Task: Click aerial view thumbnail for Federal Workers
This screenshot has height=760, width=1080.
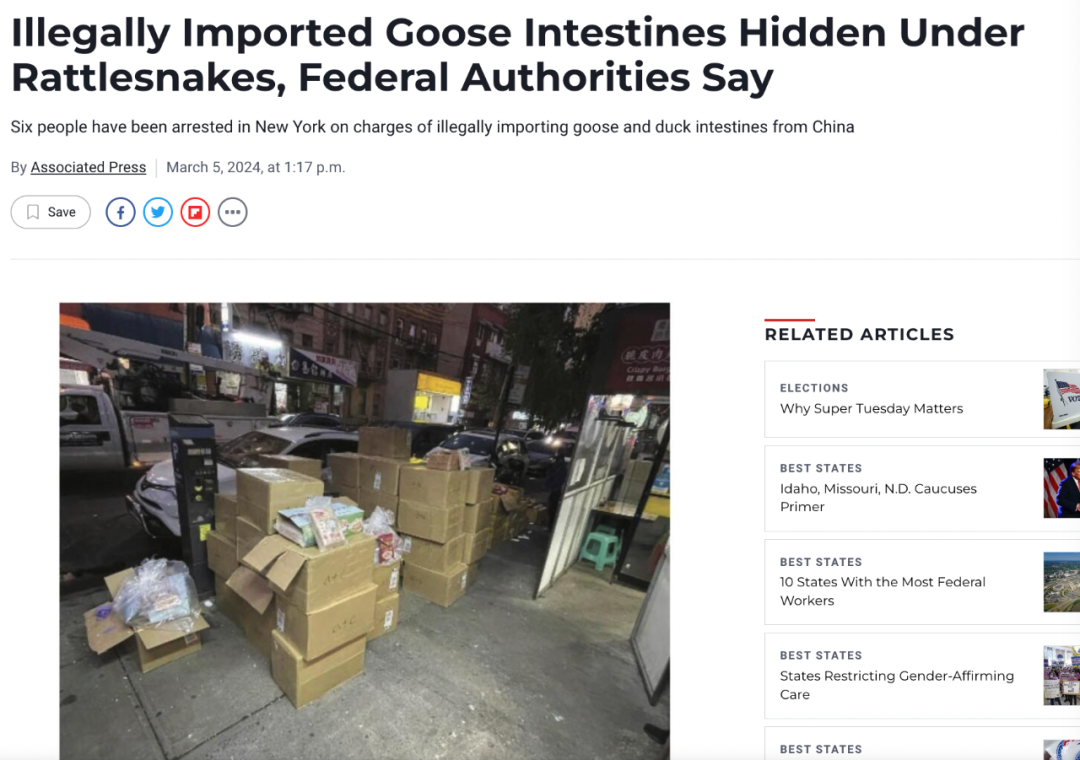Action: 1061,582
